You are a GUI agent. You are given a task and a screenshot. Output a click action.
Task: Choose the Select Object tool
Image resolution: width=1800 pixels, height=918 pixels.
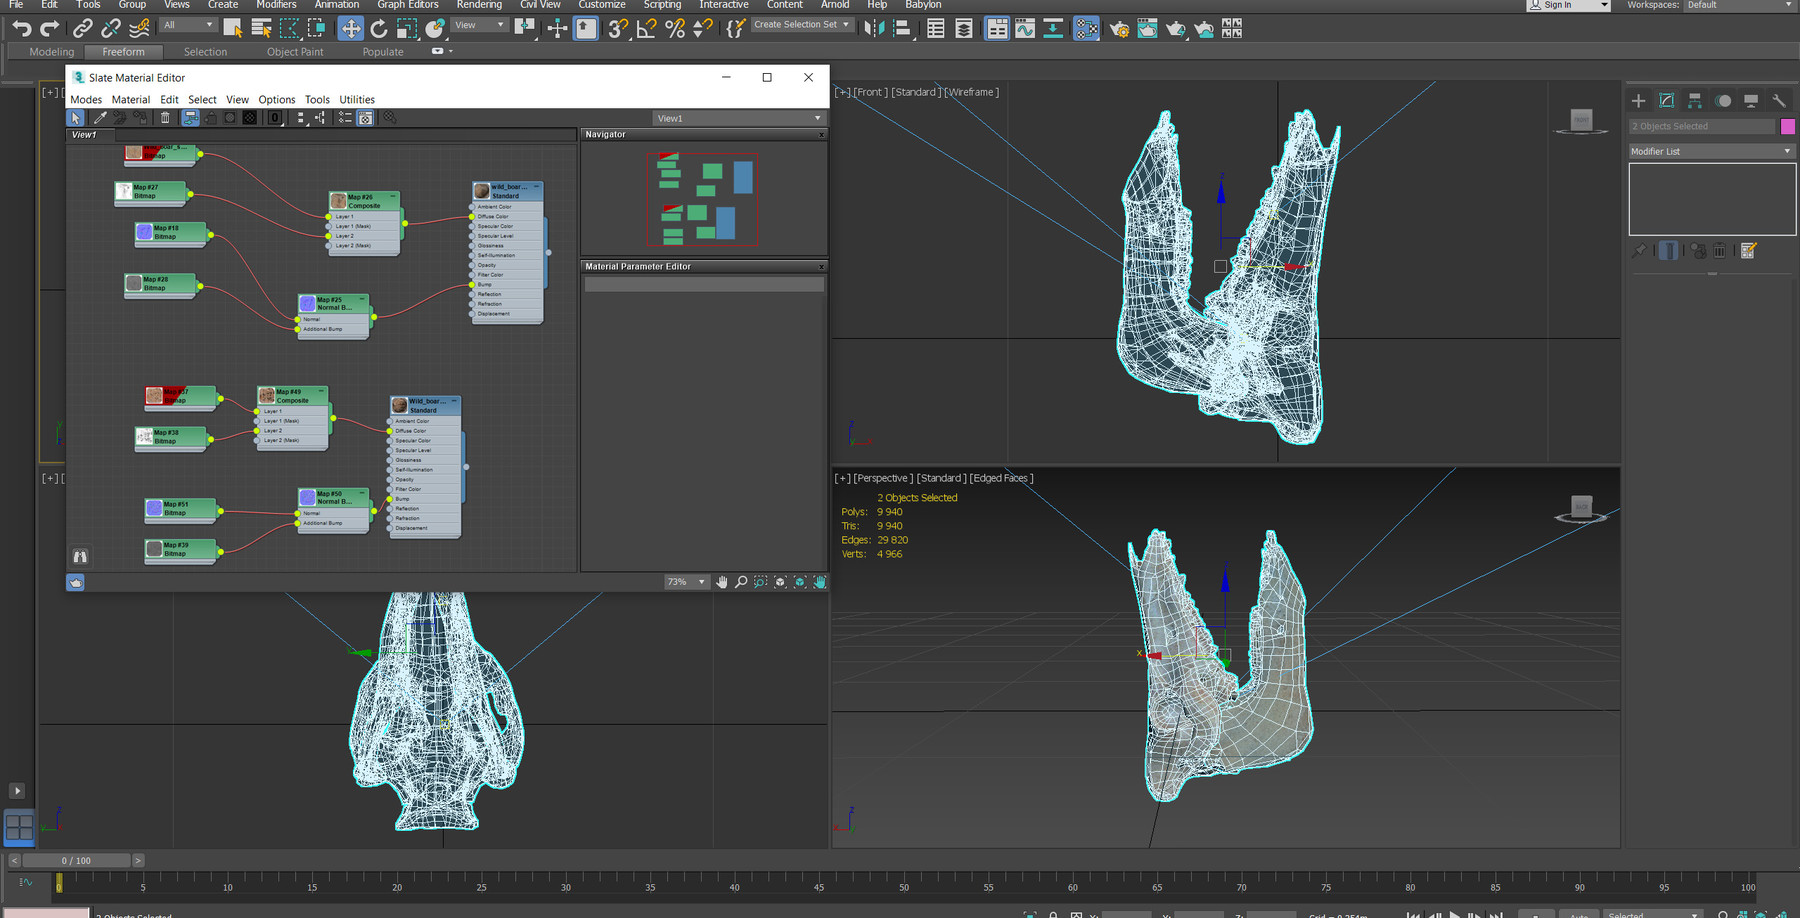click(x=232, y=29)
